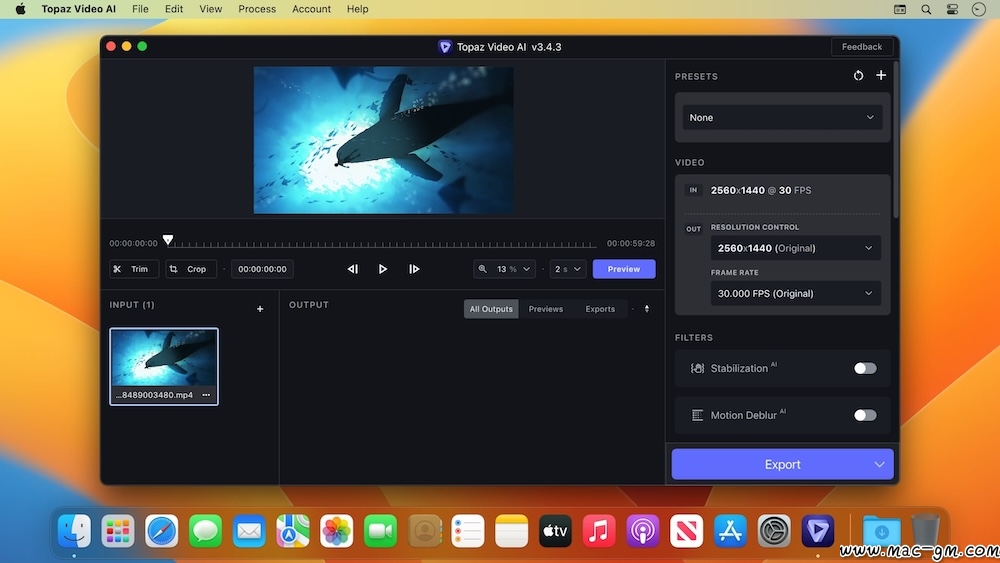
Task: Click Spotlight search in menu bar
Action: 926,9
